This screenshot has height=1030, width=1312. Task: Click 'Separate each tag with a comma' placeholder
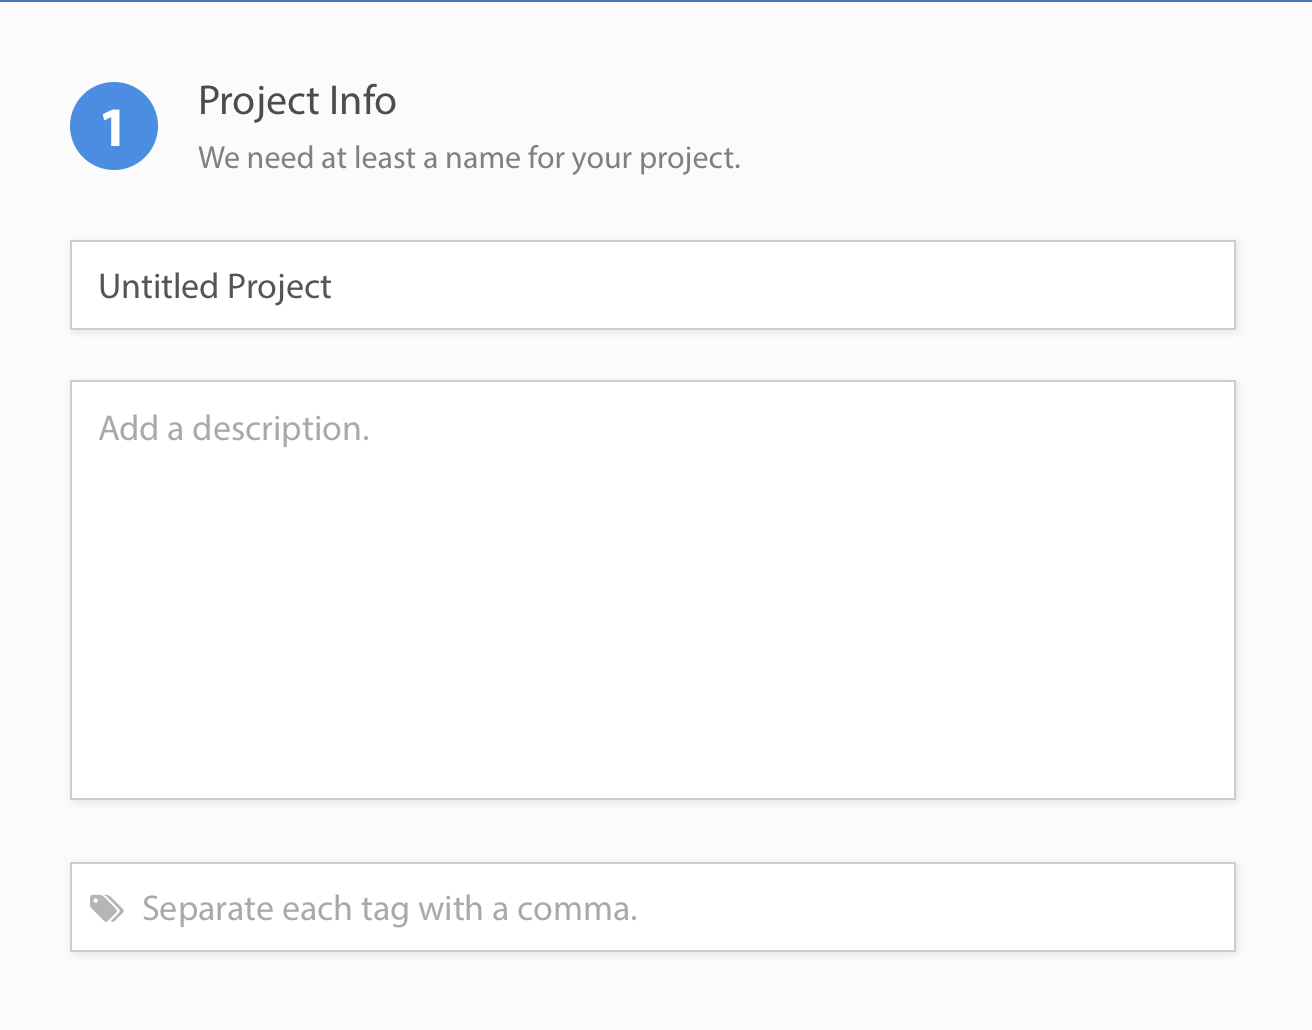[389, 909]
